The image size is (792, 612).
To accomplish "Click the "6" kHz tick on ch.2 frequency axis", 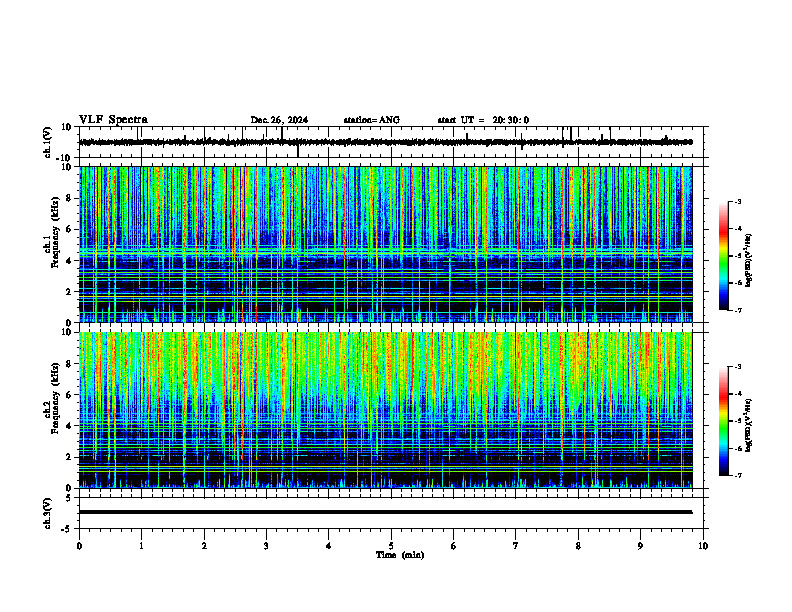I will 70,395.
